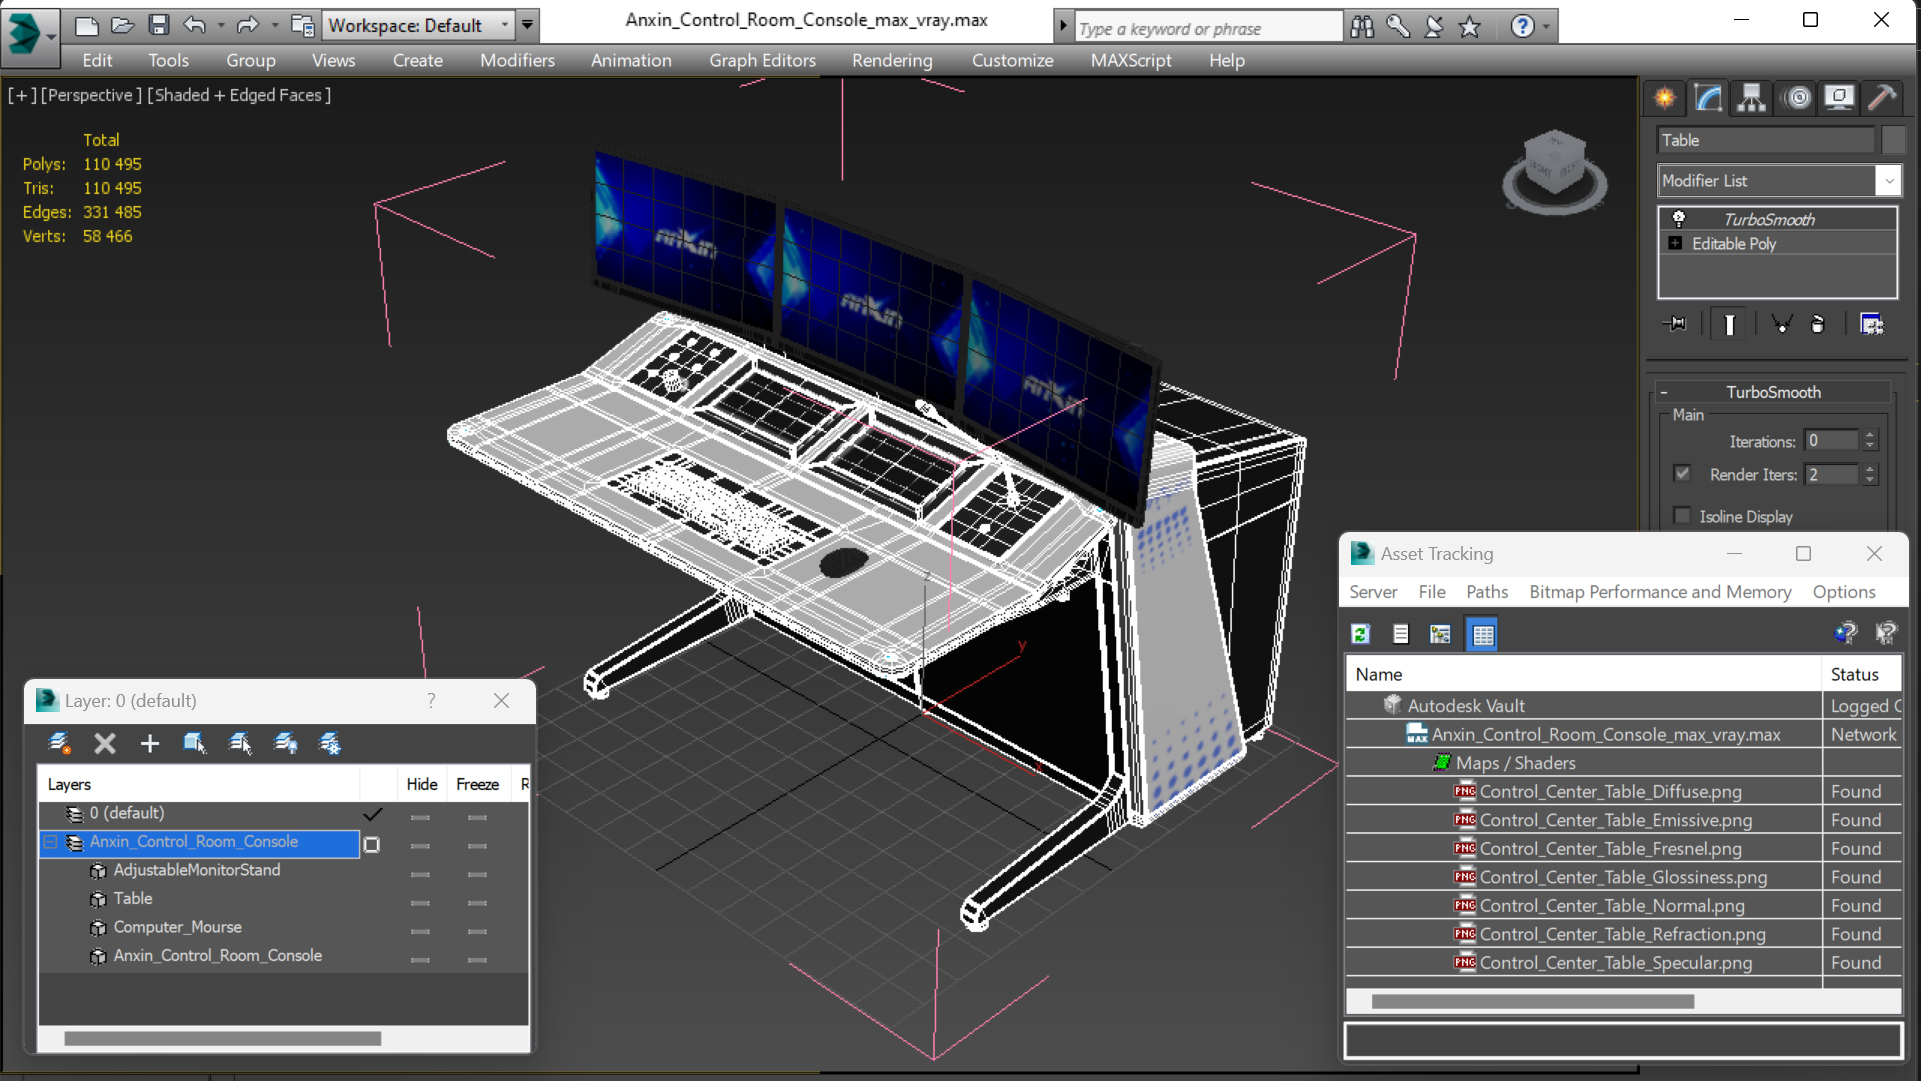Image resolution: width=1921 pixels, height=1081 pixels.
Task: Open the Rendering menu
Action: coord(892,60)
